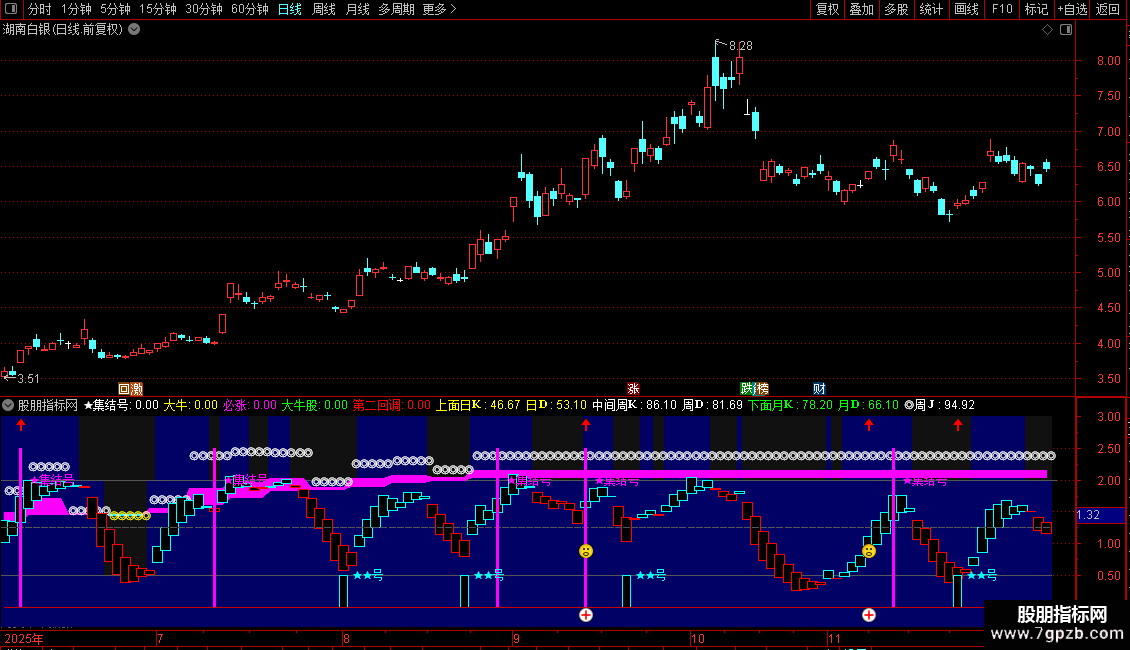Click the green 跌榜 event marker
Viewport: 1130px width, 650px height.
755,389
